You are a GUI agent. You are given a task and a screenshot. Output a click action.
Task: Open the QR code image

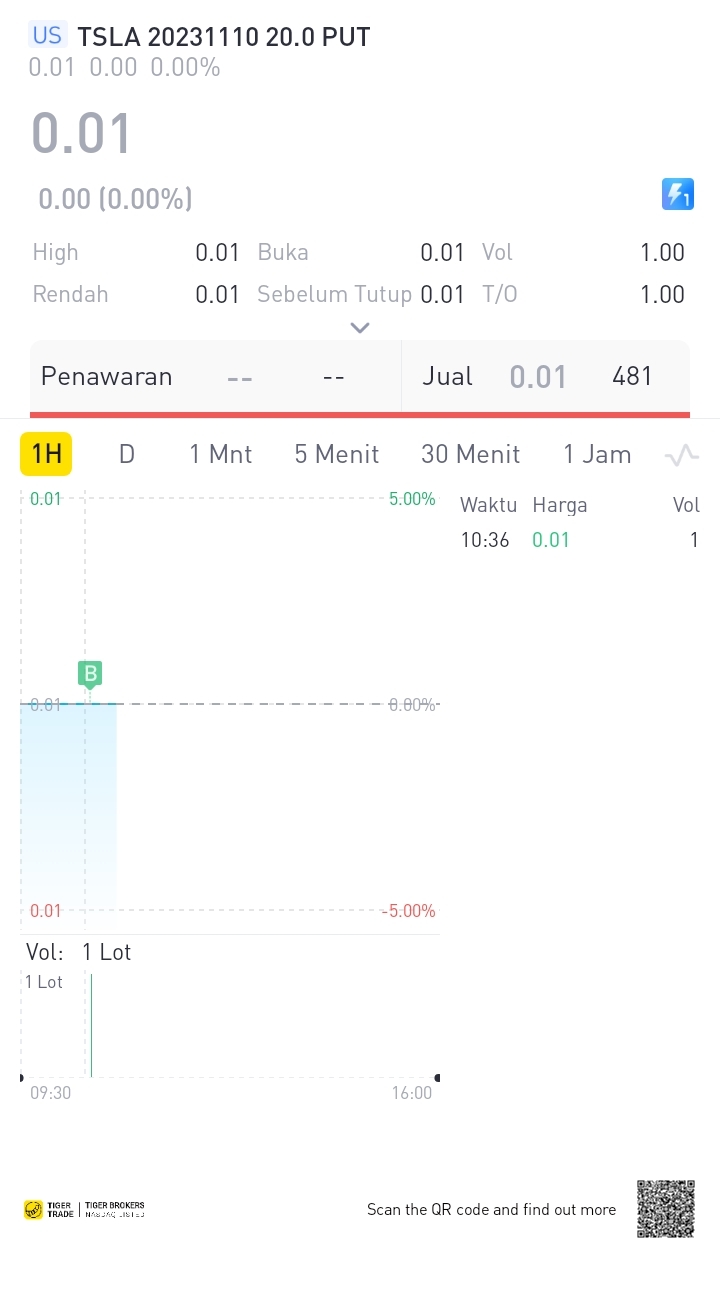[x=666, y=1209]
